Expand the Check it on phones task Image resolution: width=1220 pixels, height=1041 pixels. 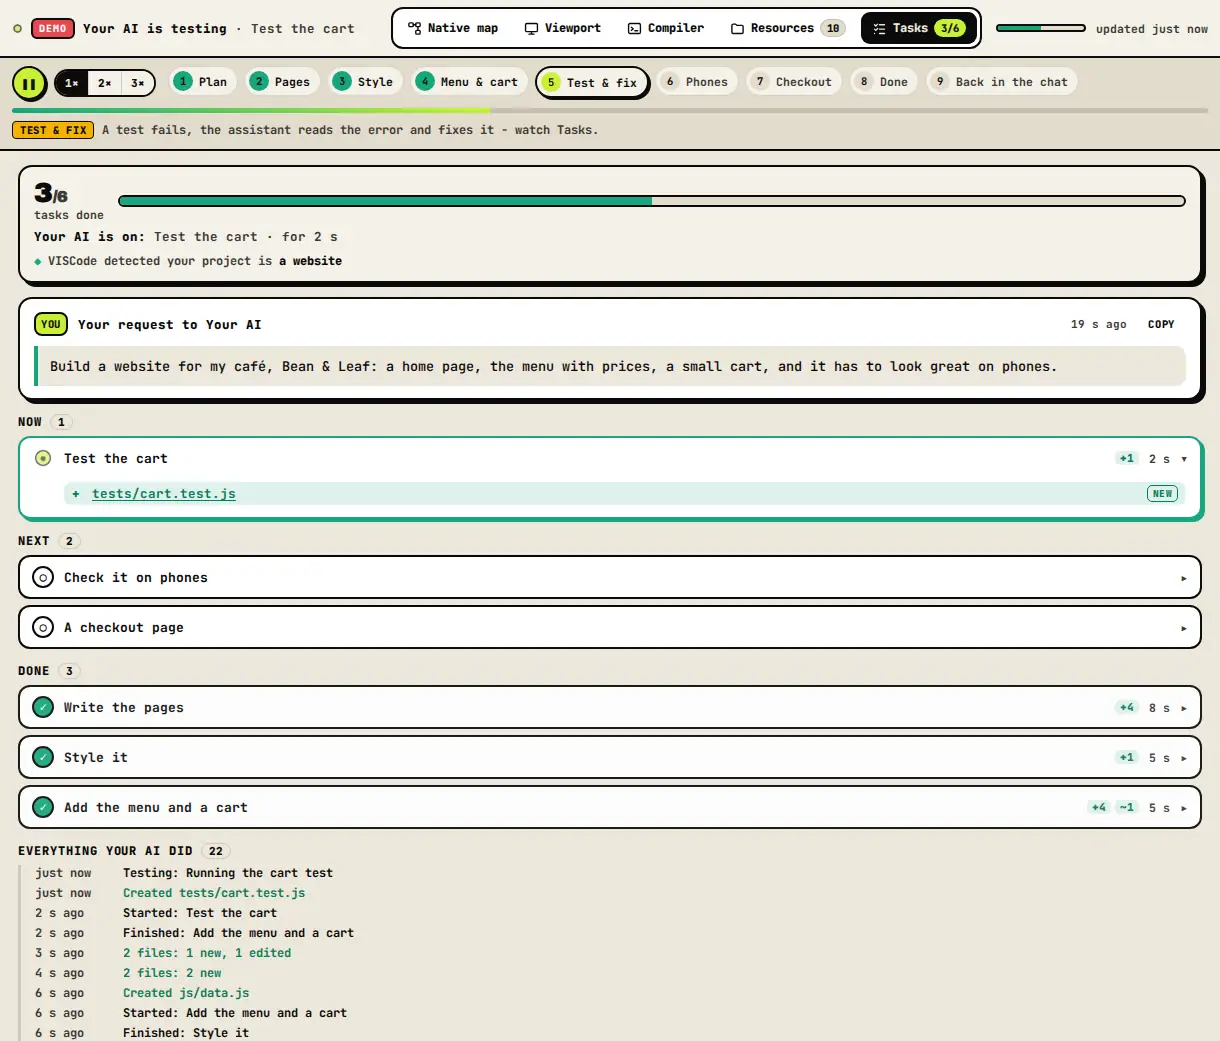[1184, 578]
